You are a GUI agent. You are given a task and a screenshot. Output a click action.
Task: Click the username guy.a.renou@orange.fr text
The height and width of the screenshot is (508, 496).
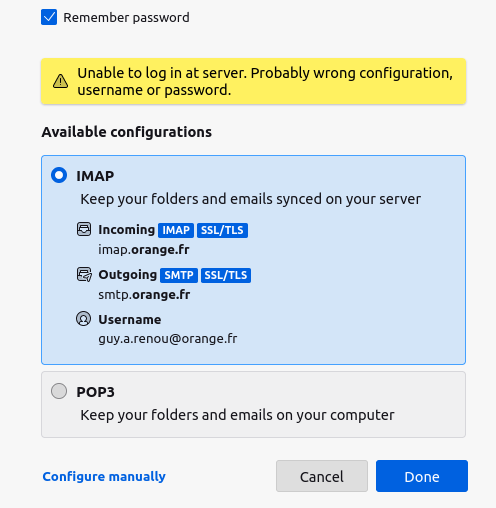[x=168, y=339]
